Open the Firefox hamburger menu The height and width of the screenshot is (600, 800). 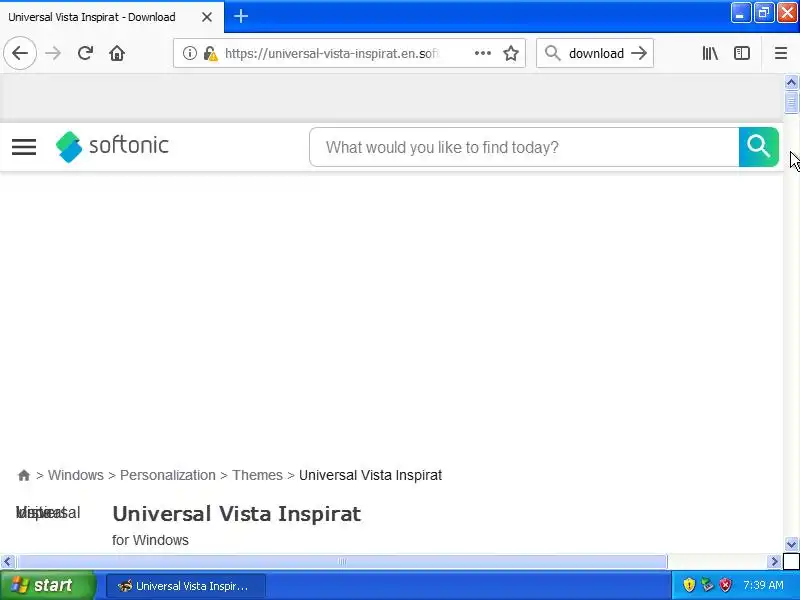coord(781,53)
